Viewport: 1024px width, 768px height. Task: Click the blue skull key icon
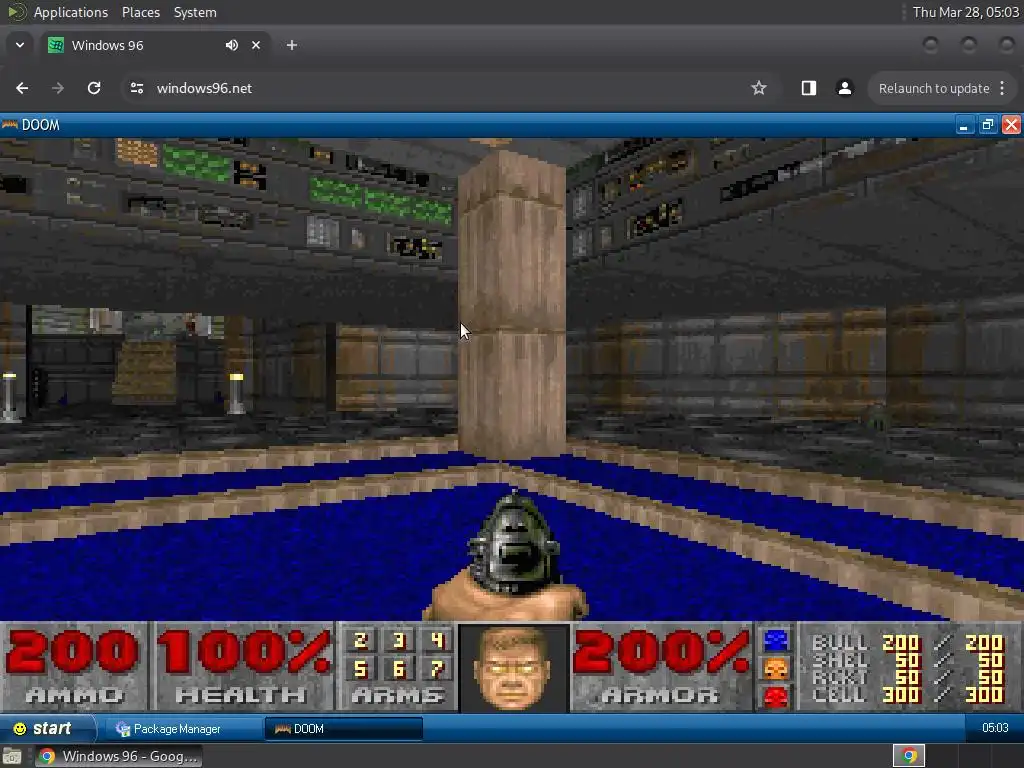pos(776,641)
